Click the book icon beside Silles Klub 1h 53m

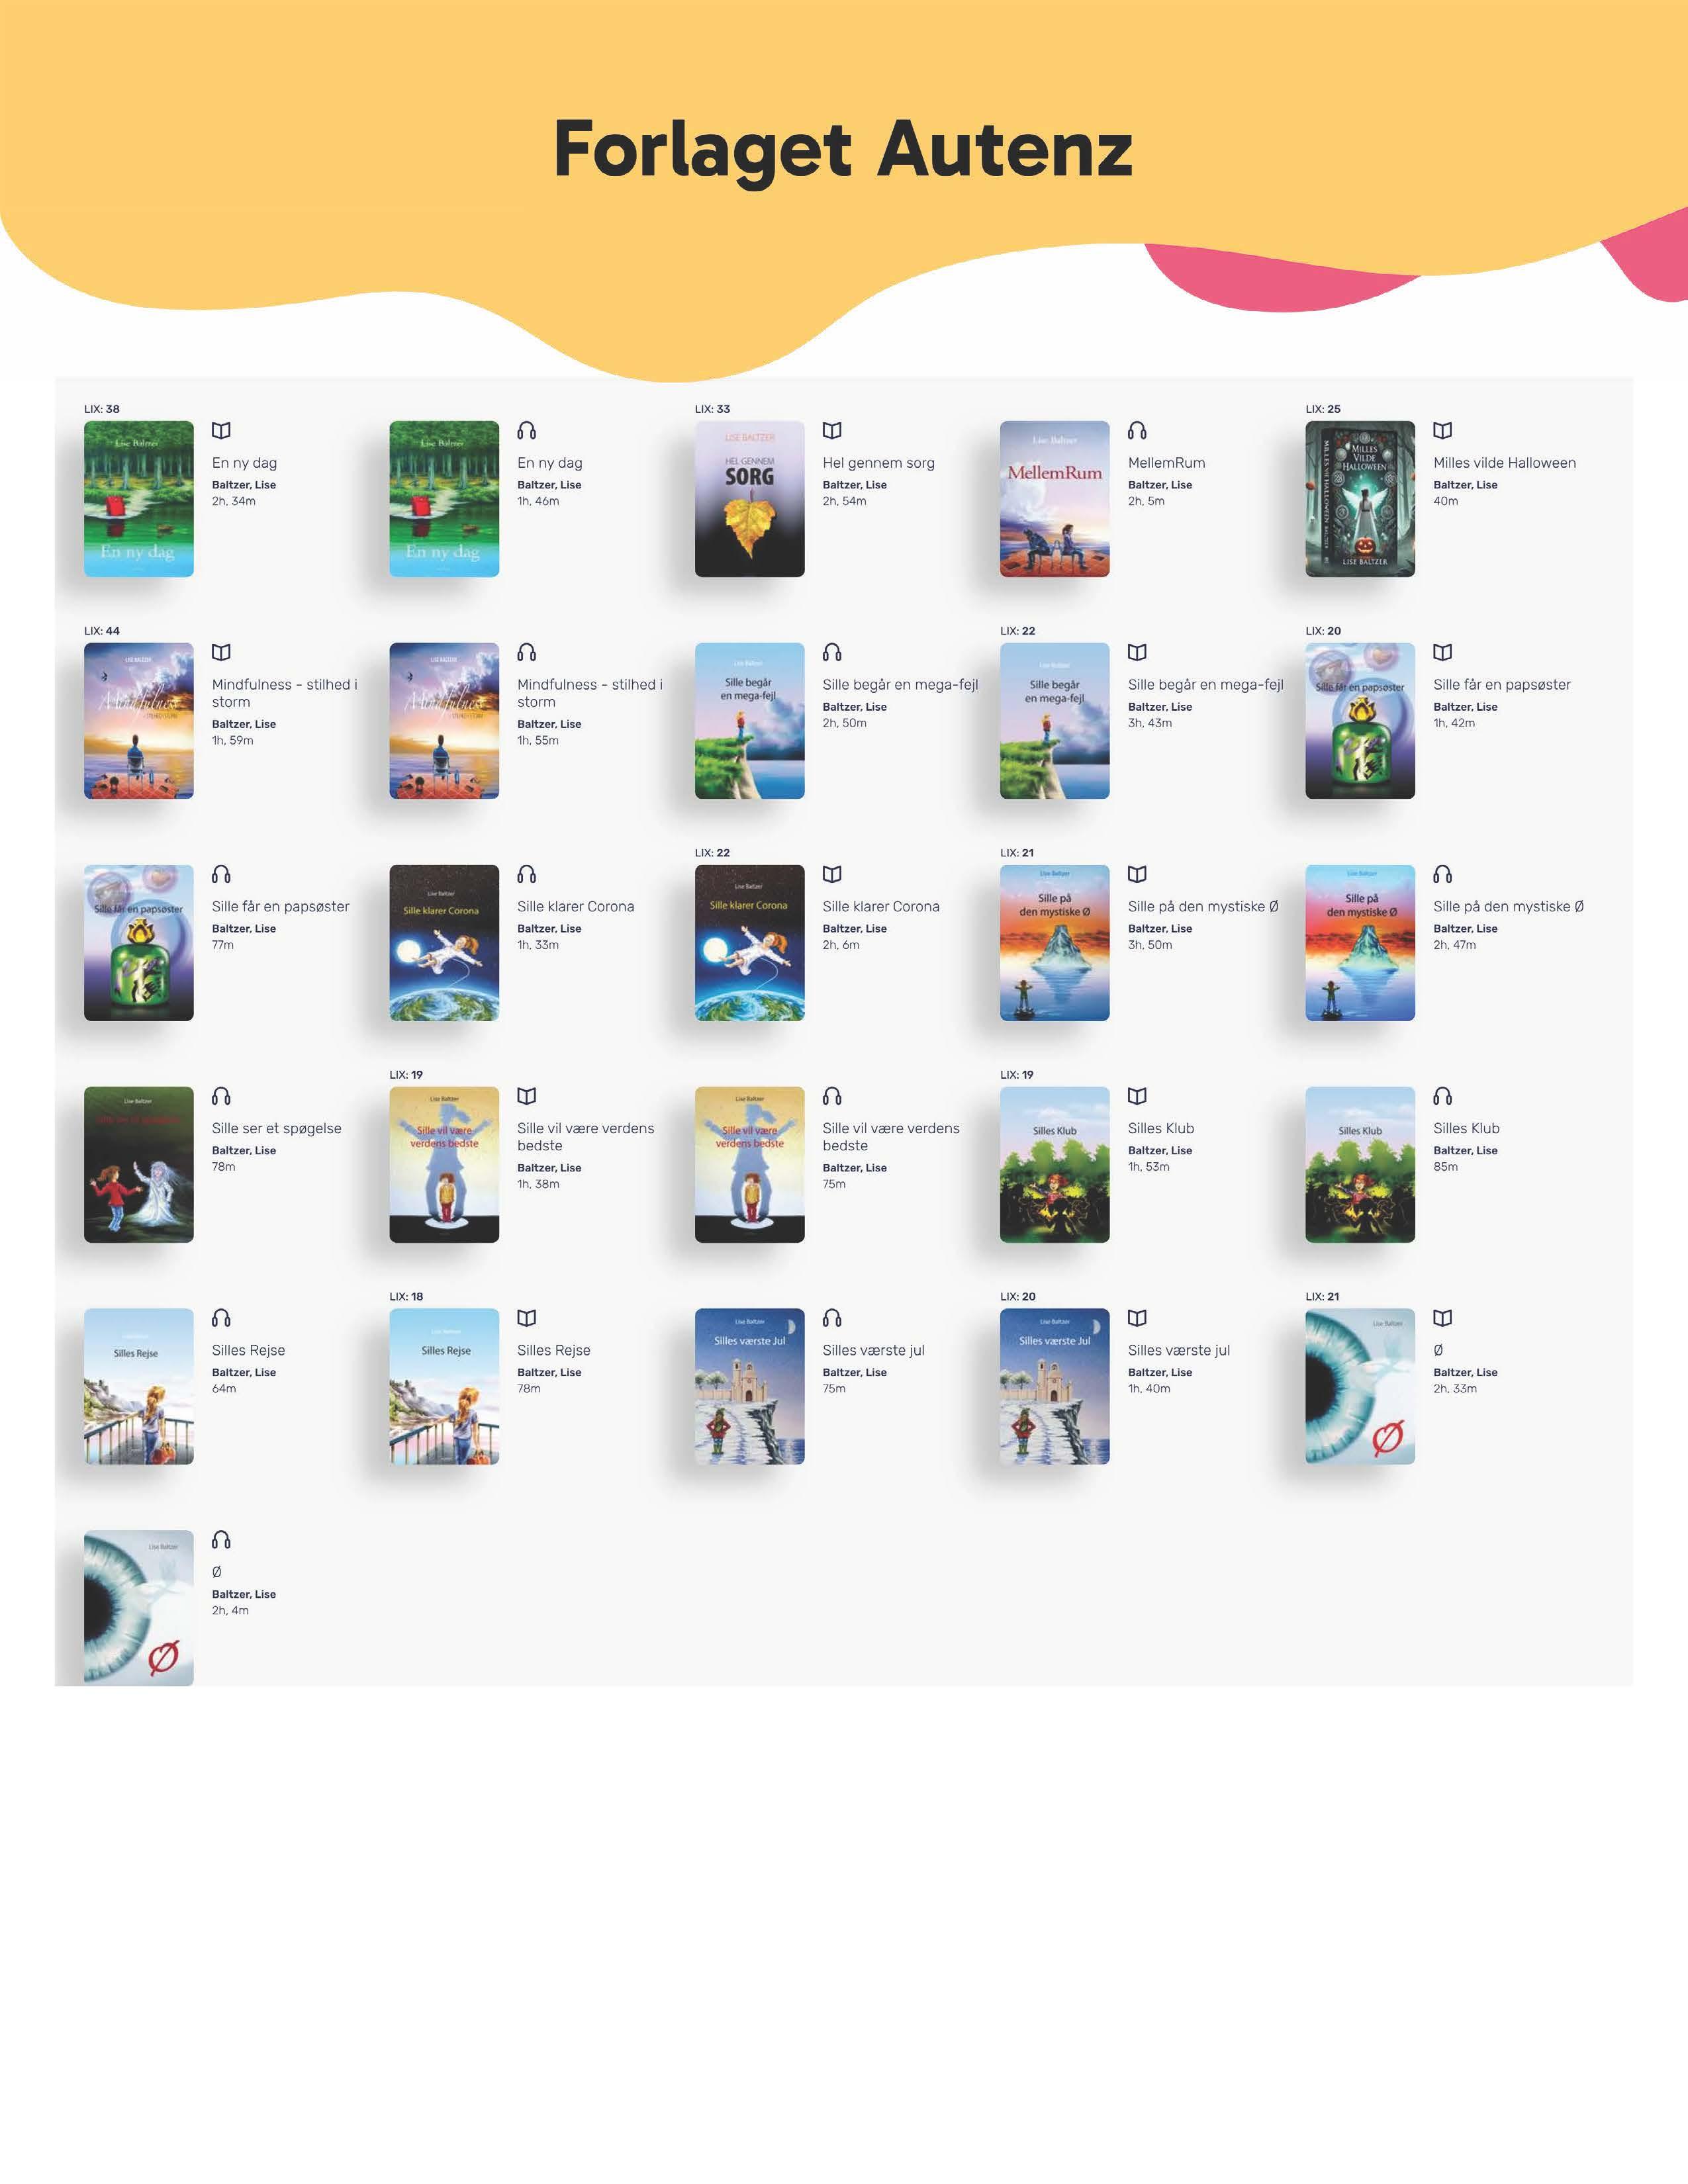pyautogui.click(x=1137, y=1096)
